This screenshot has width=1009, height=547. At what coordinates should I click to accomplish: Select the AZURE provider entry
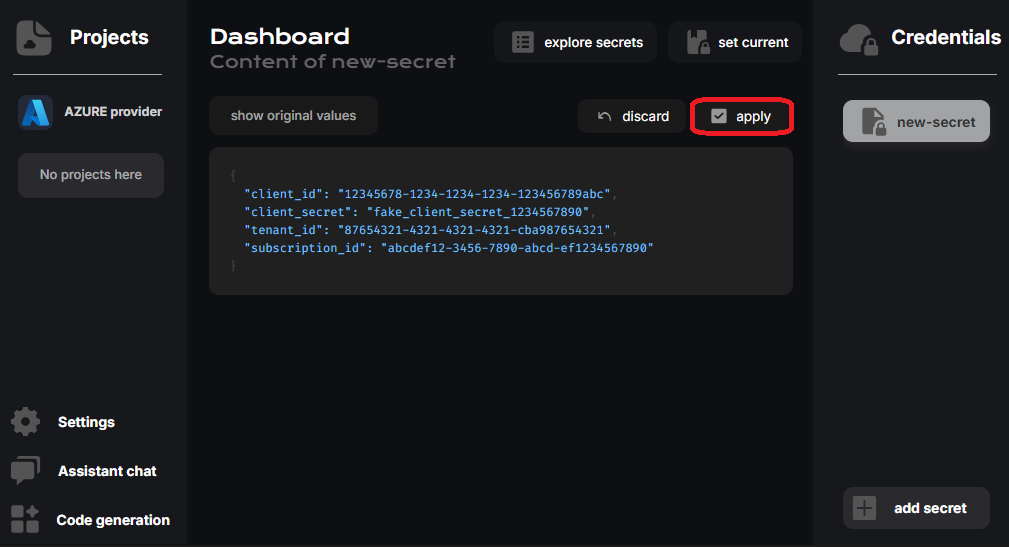(112, 112)
